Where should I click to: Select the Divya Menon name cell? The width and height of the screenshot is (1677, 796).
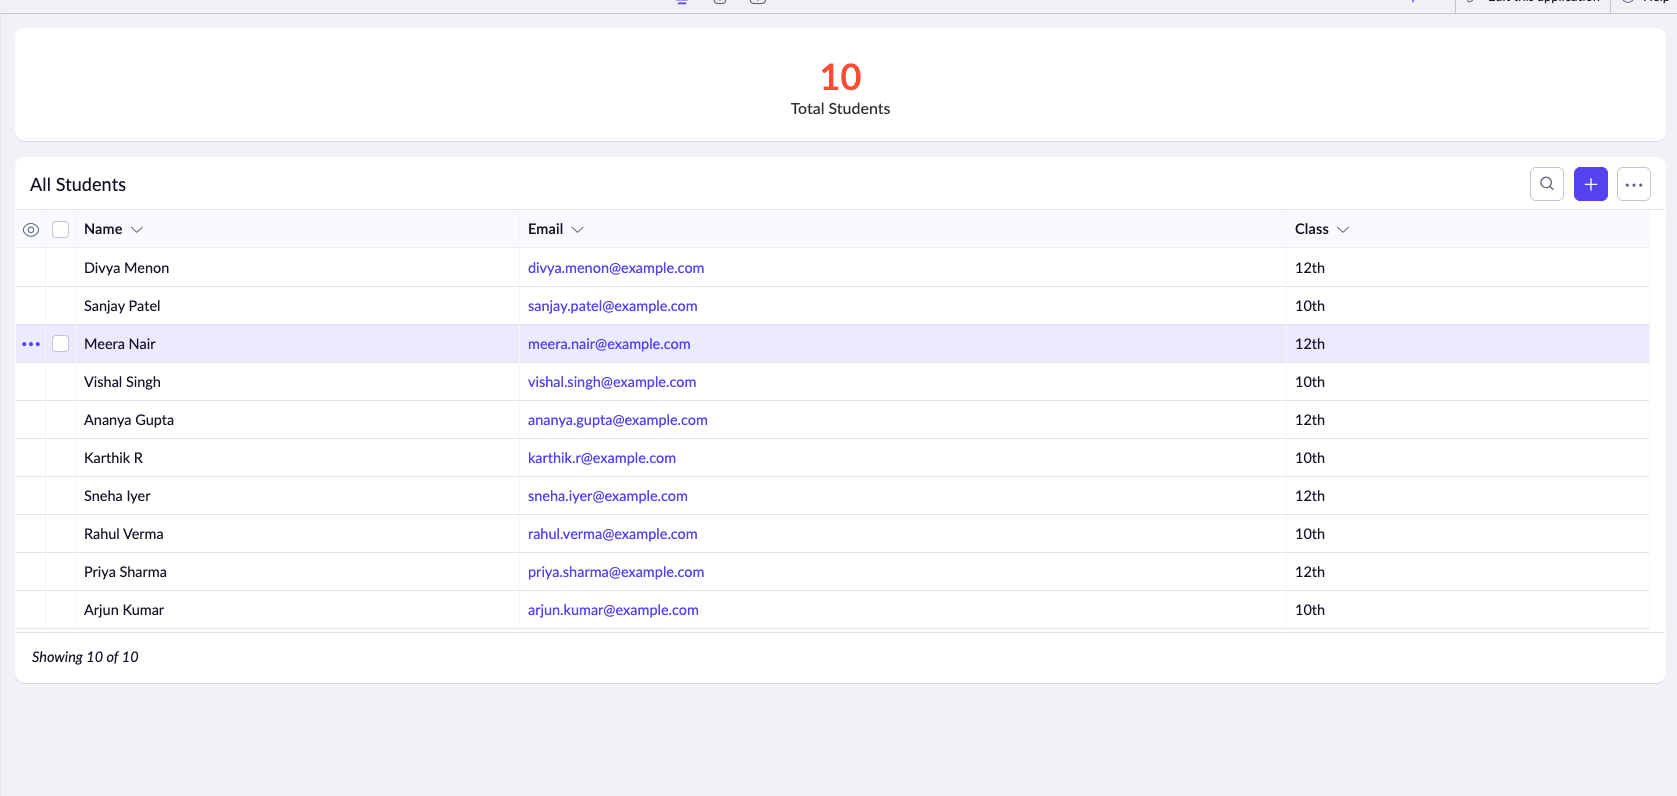(x=297, y=268)
